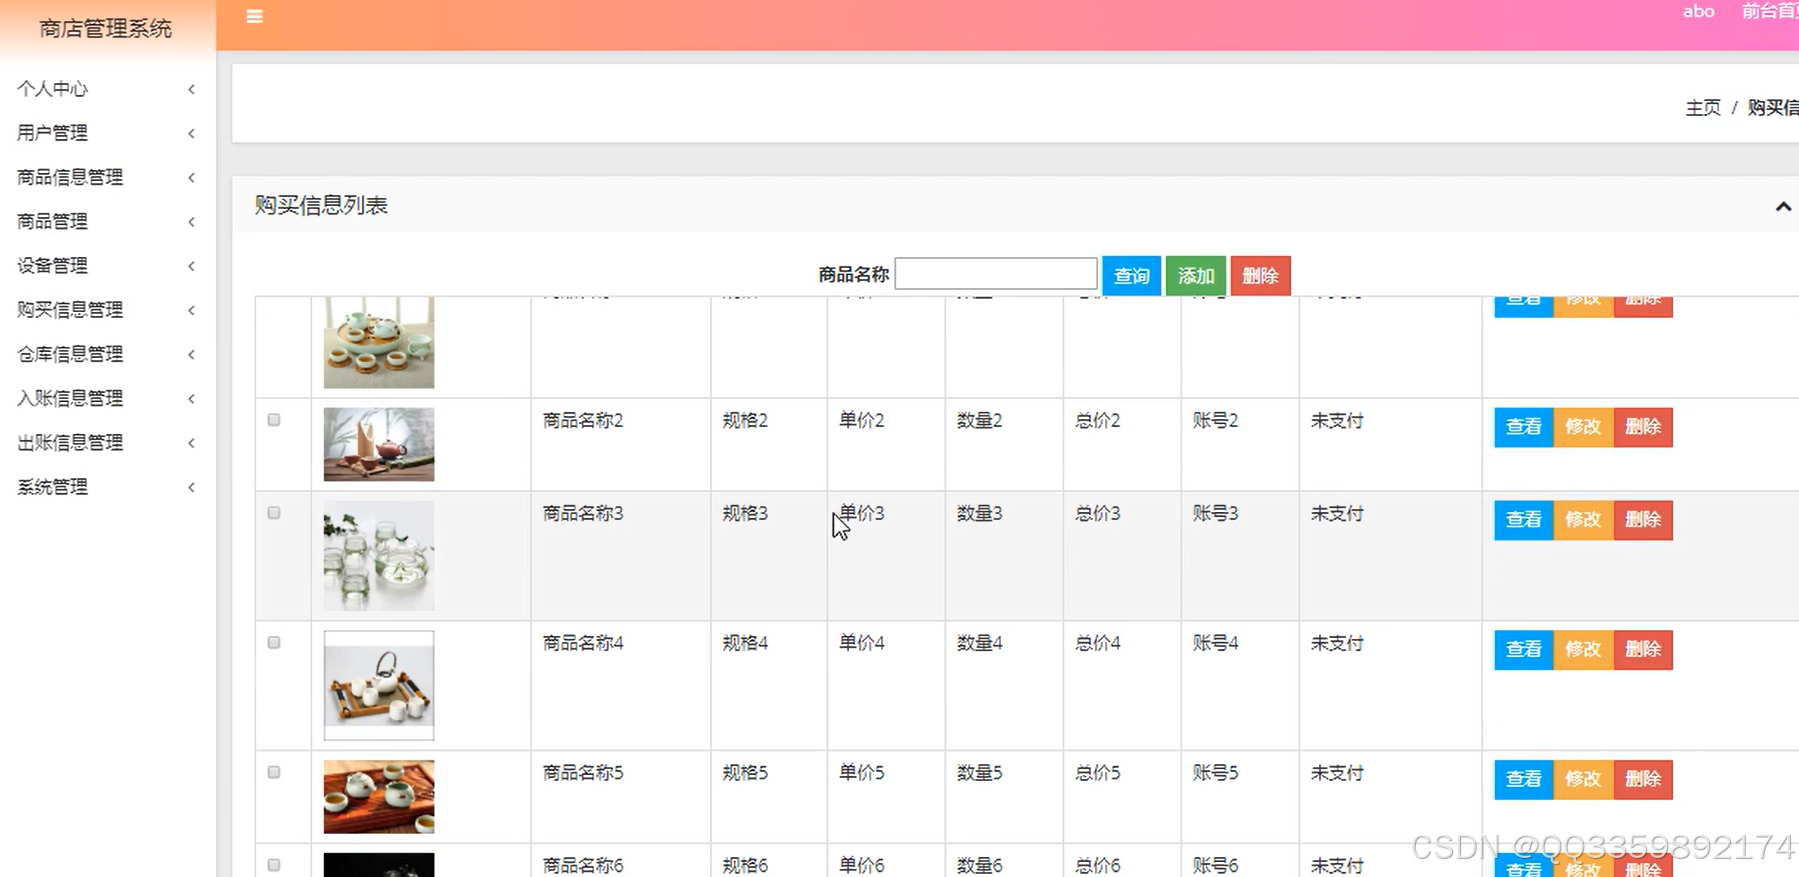Screen dimensions: 1799x877
Task: Edit 商品名称3 row with 修改
Action: click(1583, 520)
